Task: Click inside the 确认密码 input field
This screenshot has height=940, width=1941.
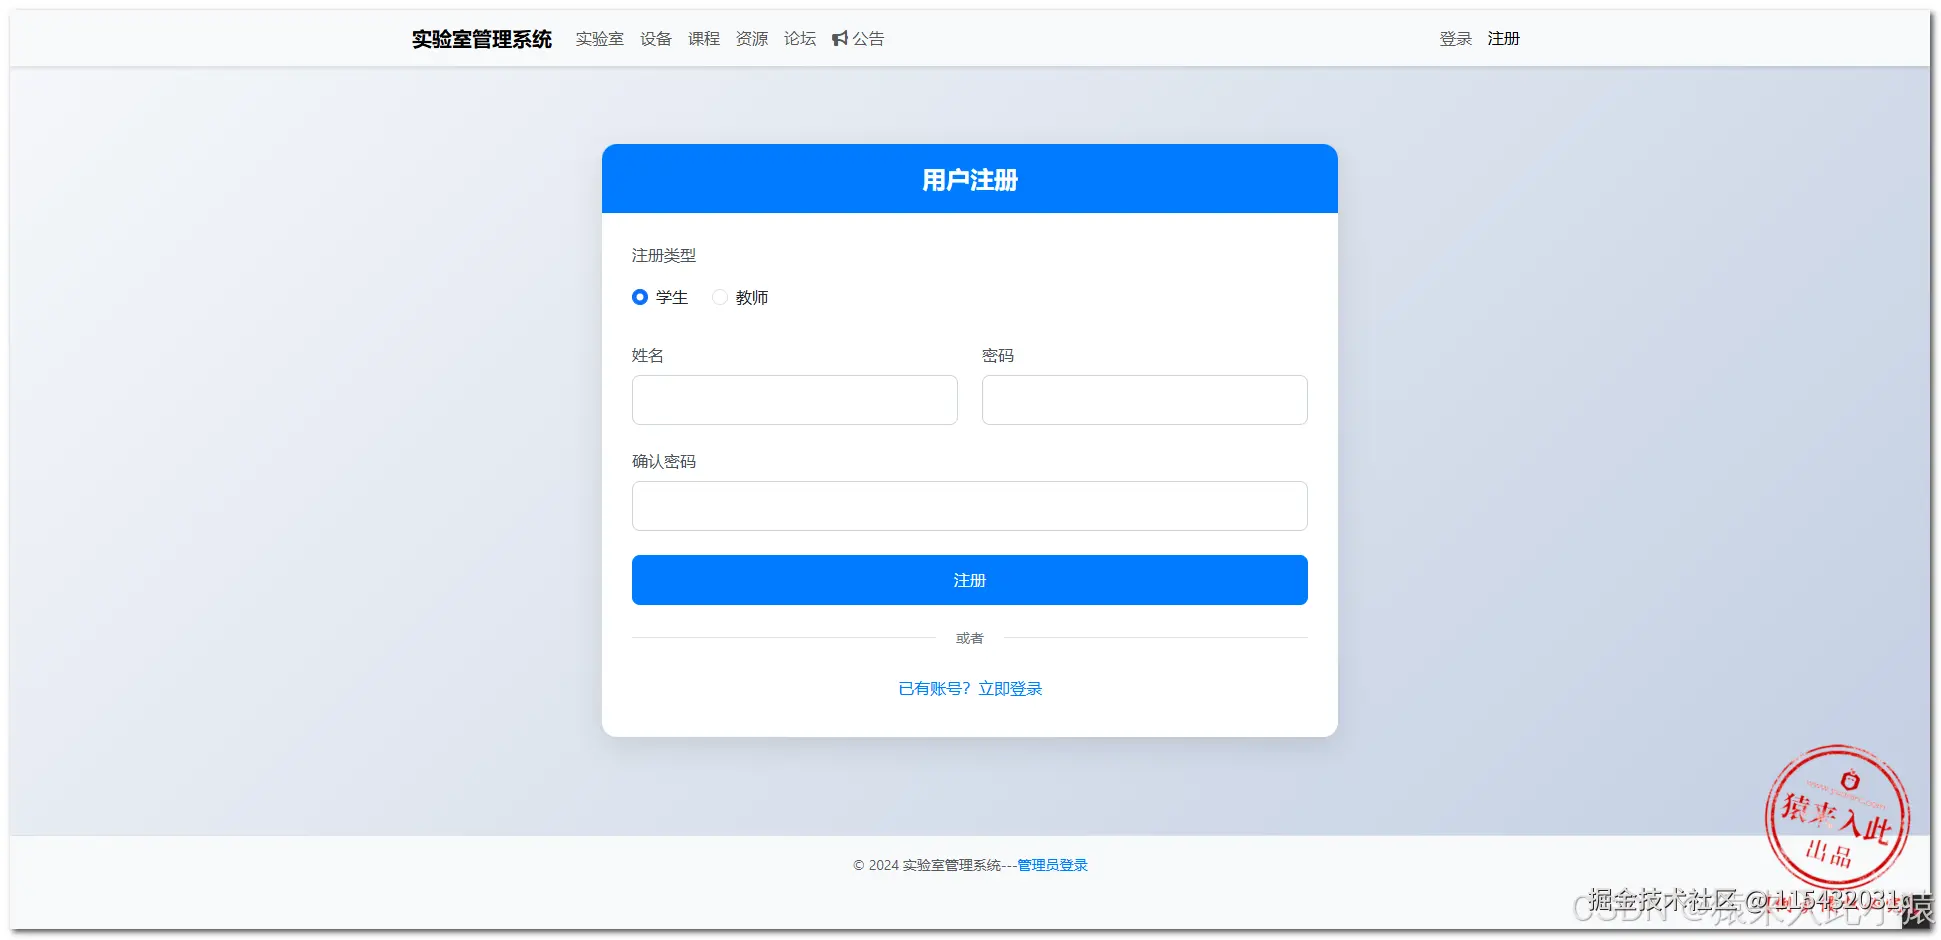Action: pyautogui.click(x=969, y=506)
